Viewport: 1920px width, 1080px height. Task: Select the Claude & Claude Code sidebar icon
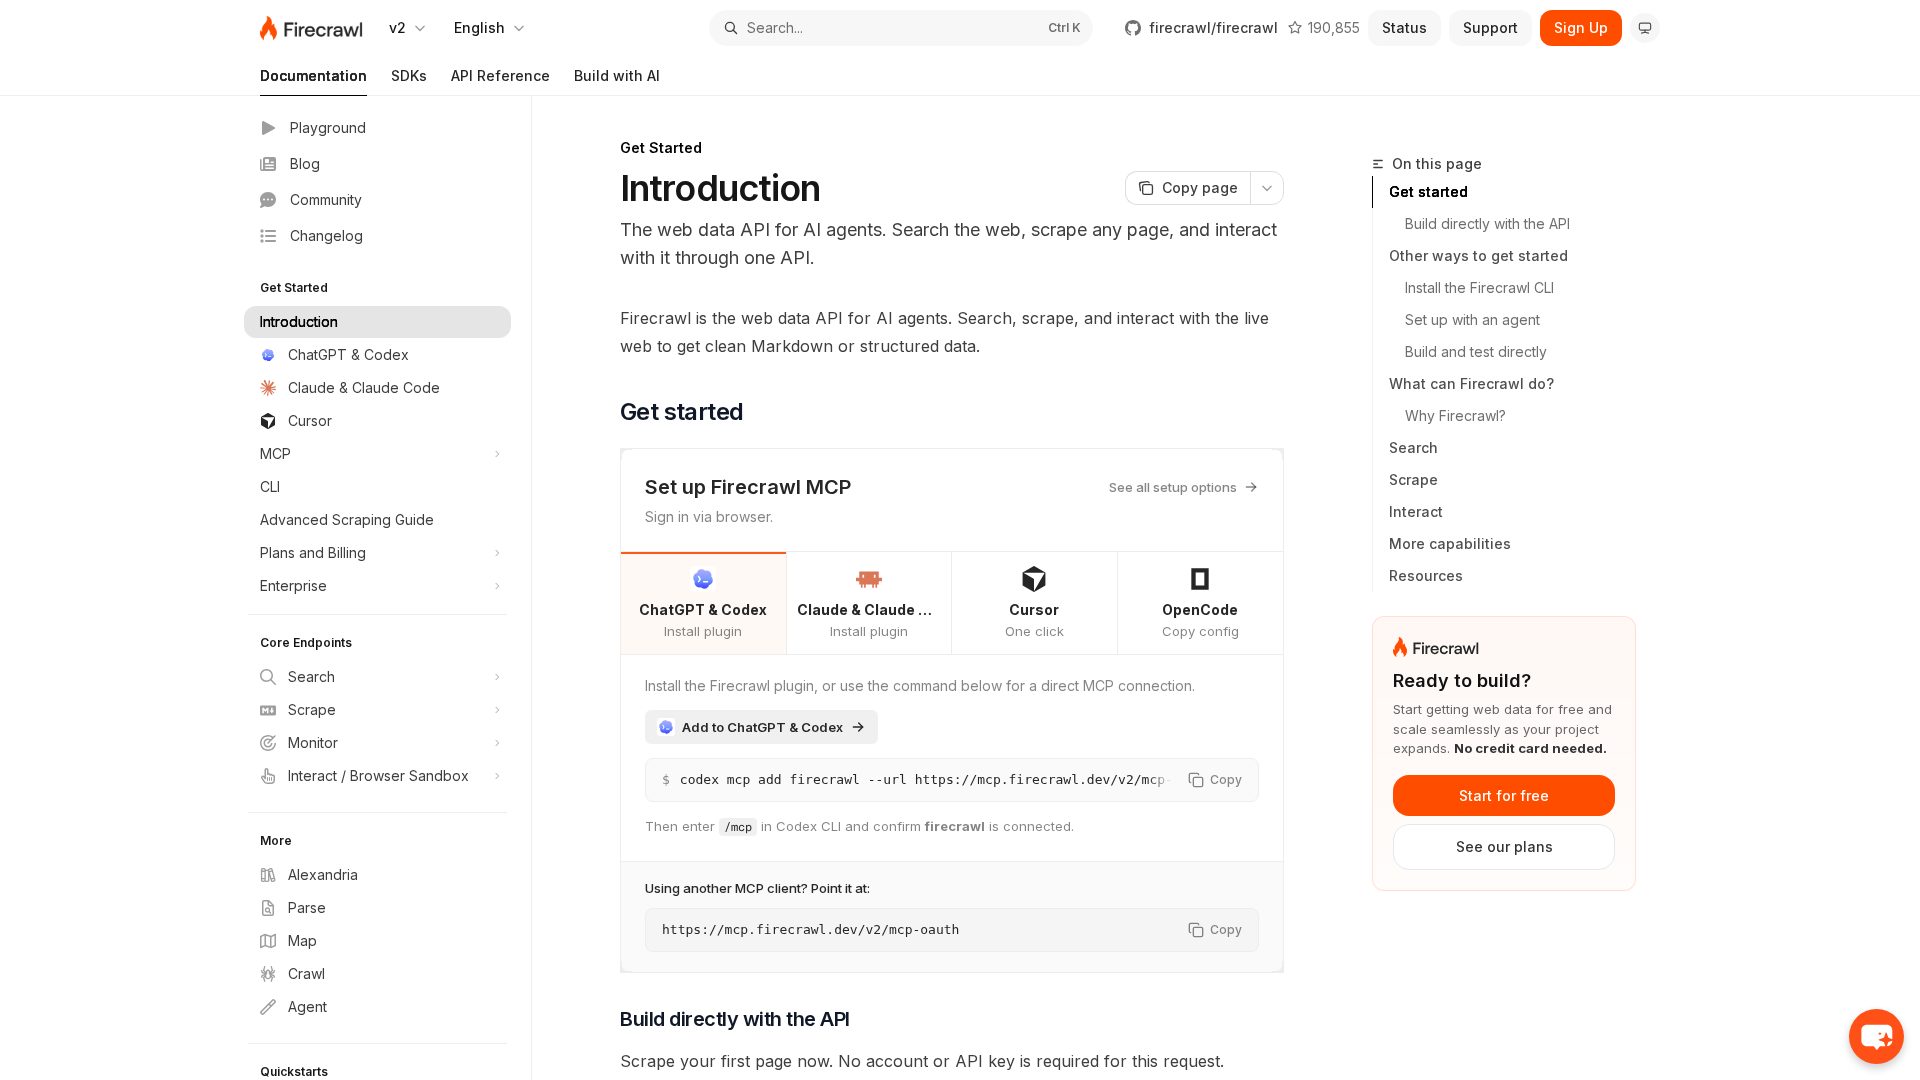[x=268, y=388]
